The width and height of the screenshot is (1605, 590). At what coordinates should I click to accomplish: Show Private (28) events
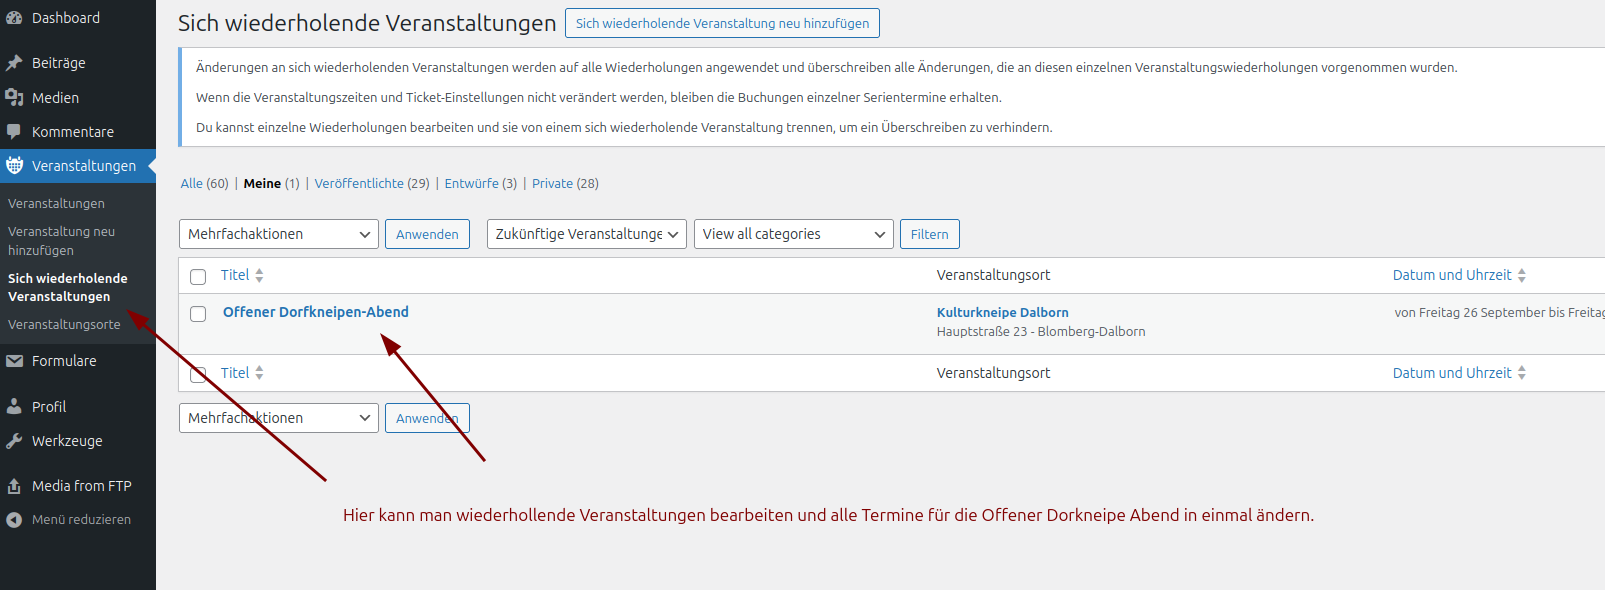pos(565,184)
